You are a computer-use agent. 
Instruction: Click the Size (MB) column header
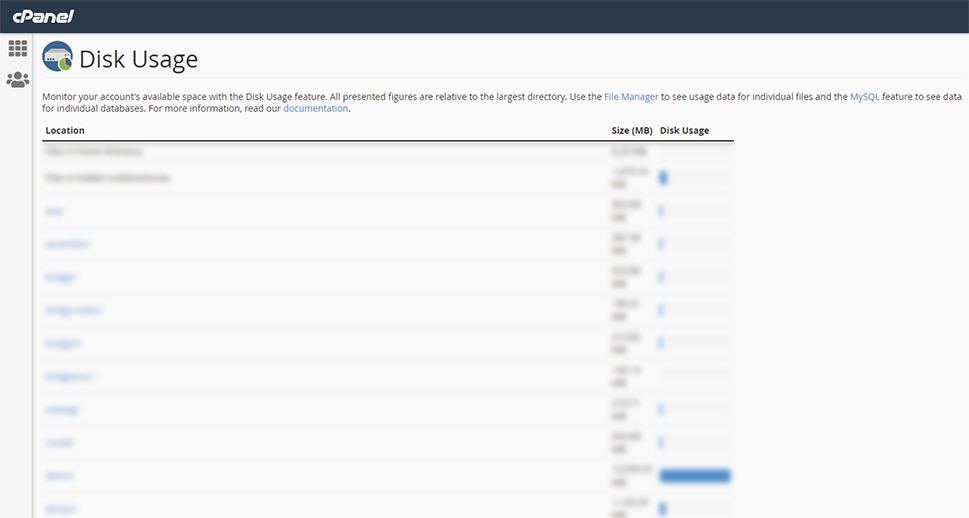pyautogui.click(x=632, y=130)
